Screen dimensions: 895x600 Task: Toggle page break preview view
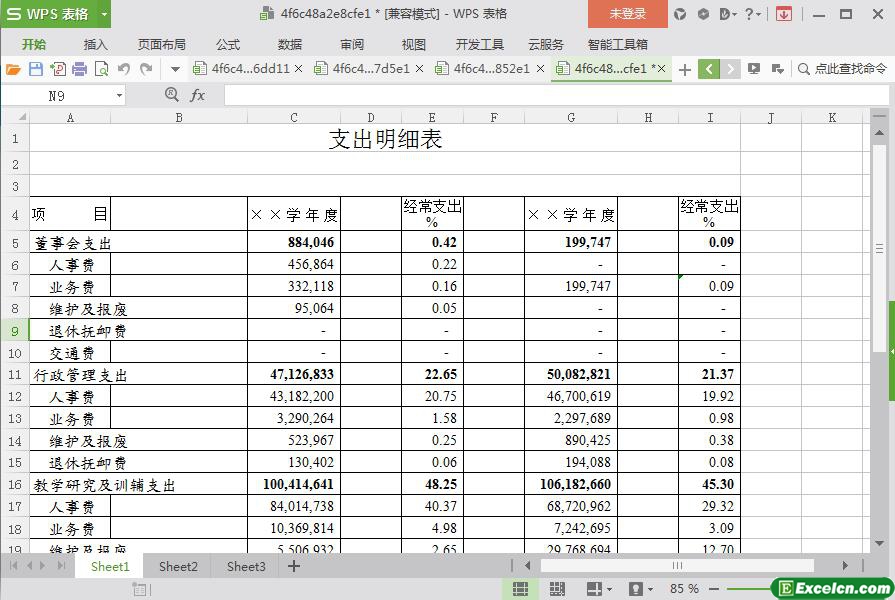(557, 589)
